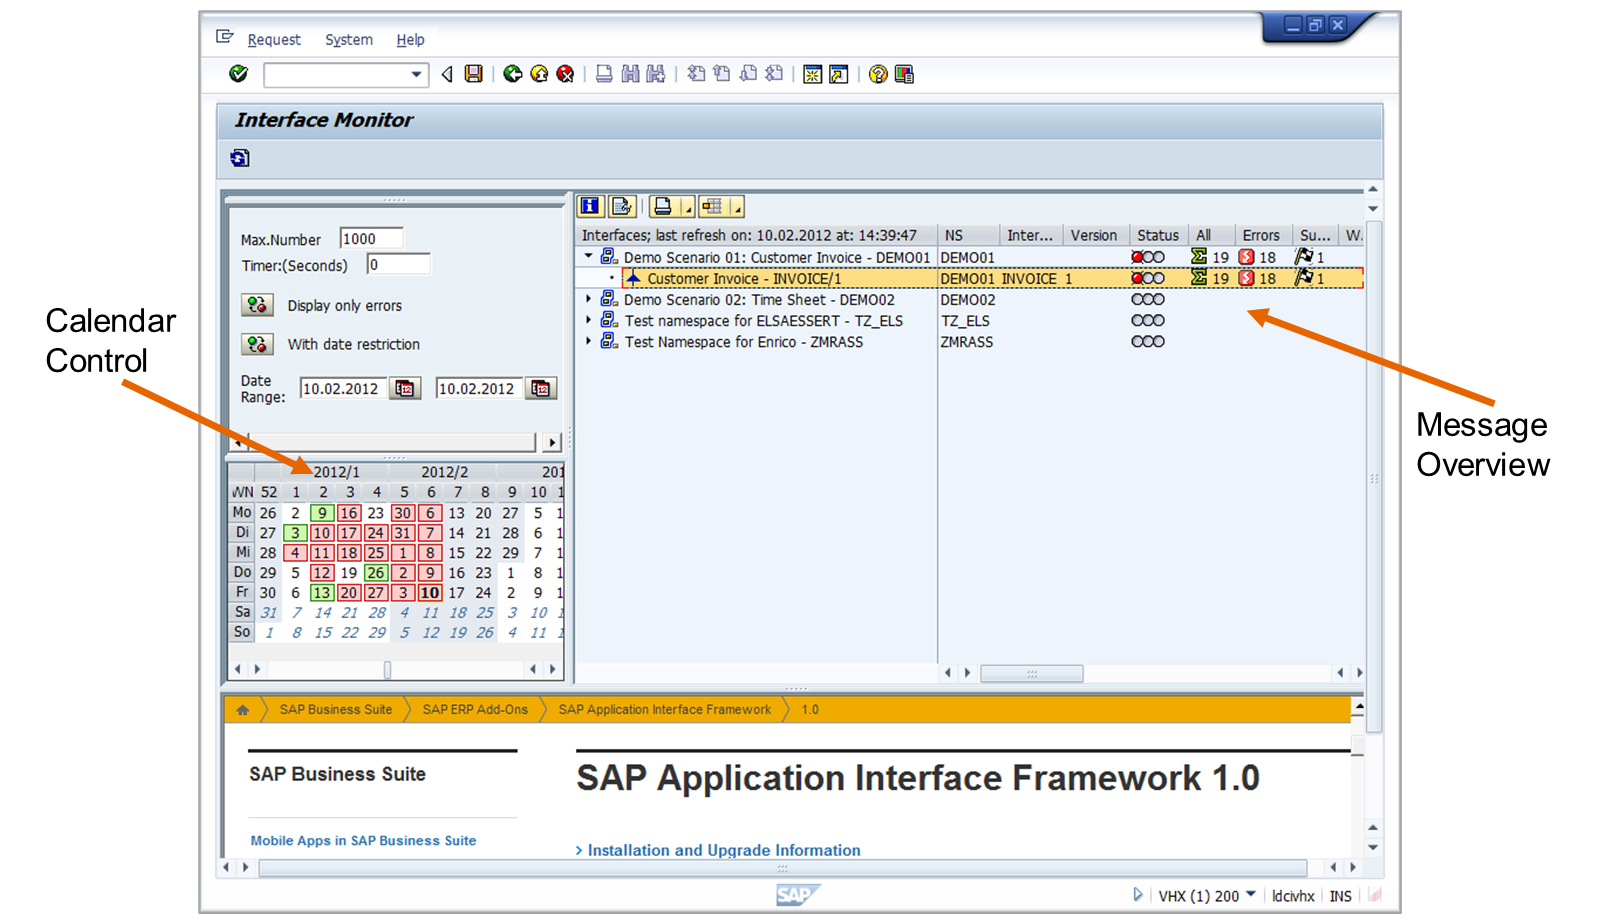Click the Generate Shortcut icon
This screenshot has width=1600, height=924.
[x=839, y=74]
